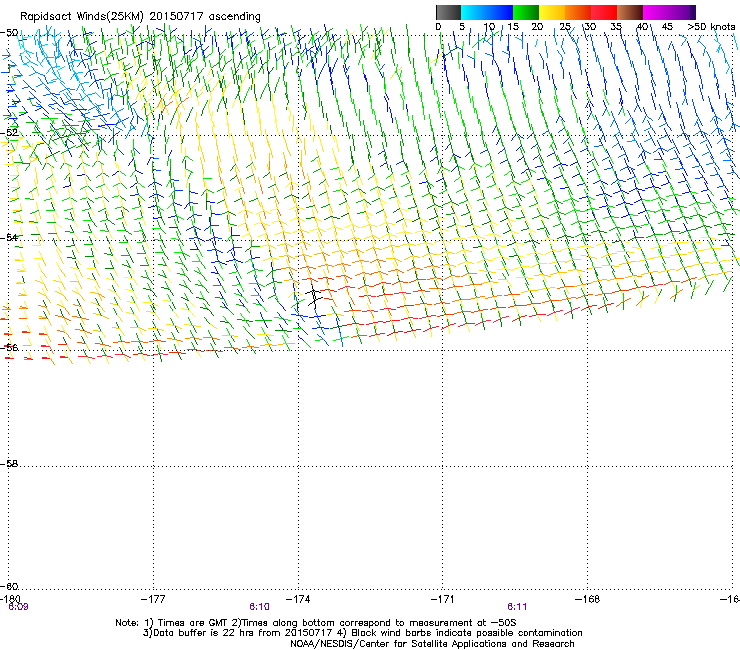Screen dimensions: 740x650
Task: Click the '25' label under the color bar
Action: point(565,26)
